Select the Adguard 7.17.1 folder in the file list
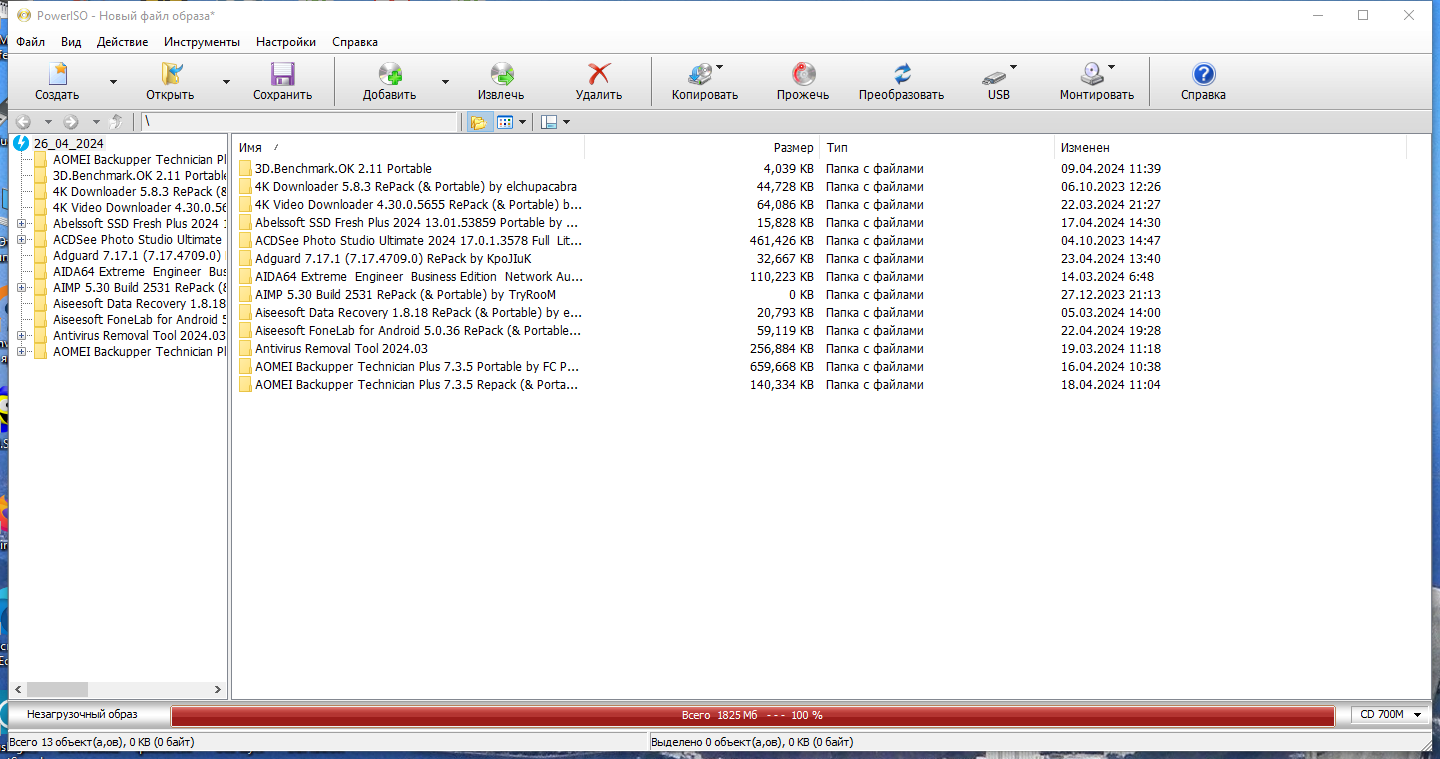The image size is (1440, 759). (x=393, y=258)
